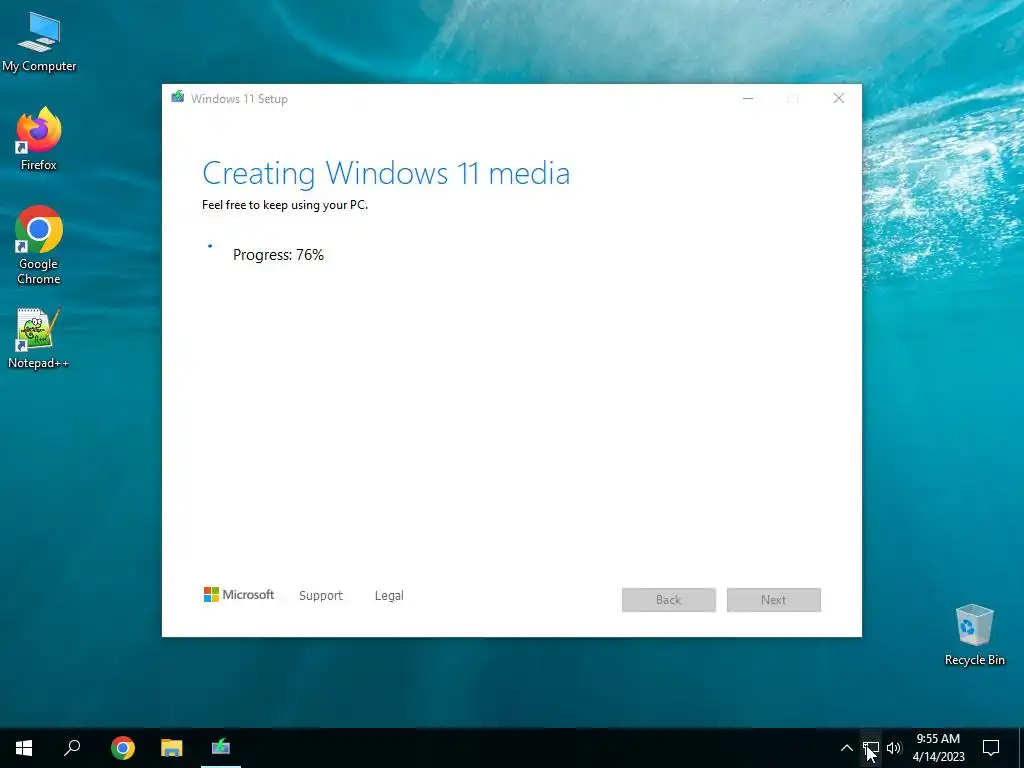1024x768 pixels.
Task: Click the Show desktop strip on taskbar
Action: (1021, 748)
